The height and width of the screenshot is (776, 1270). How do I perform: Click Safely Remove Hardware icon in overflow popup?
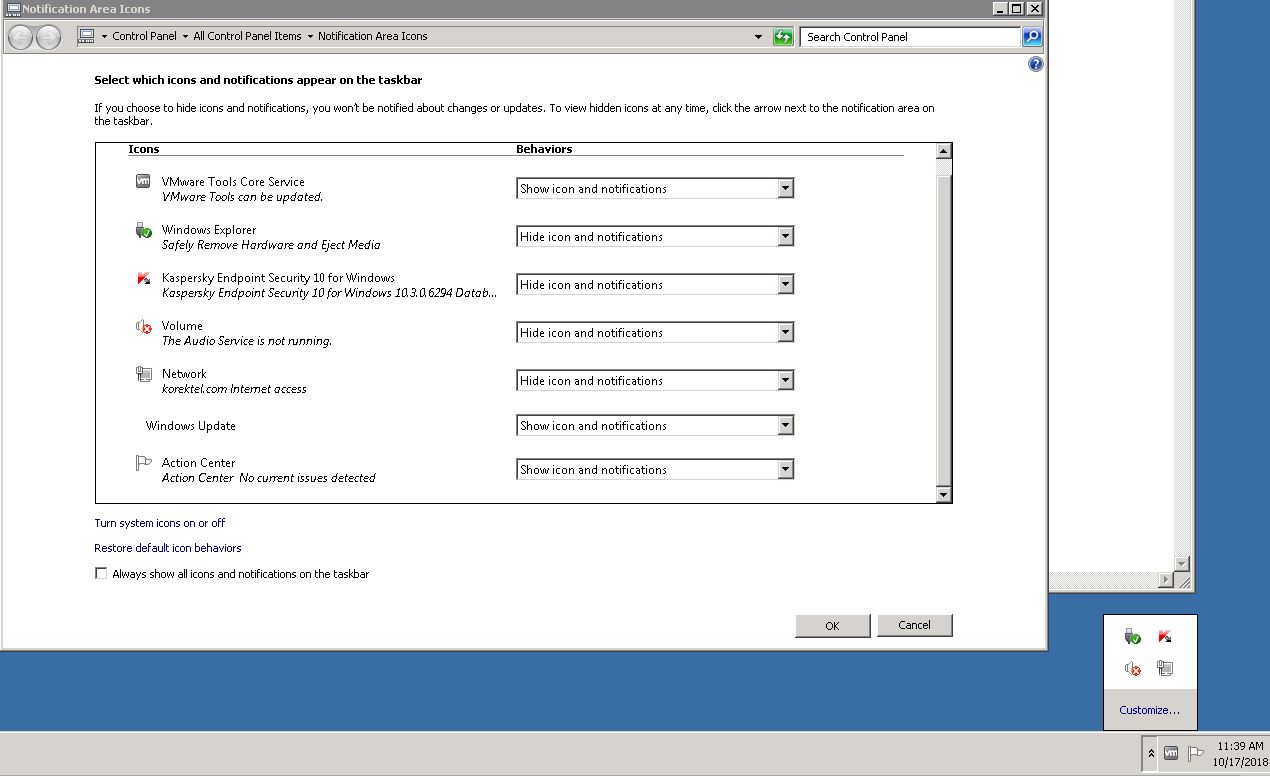[1132, 637]
